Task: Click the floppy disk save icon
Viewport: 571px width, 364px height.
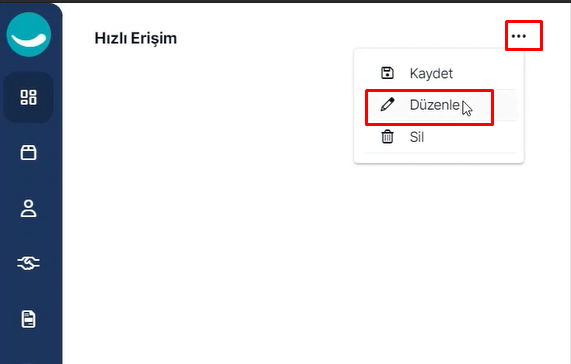Action: 387,73
